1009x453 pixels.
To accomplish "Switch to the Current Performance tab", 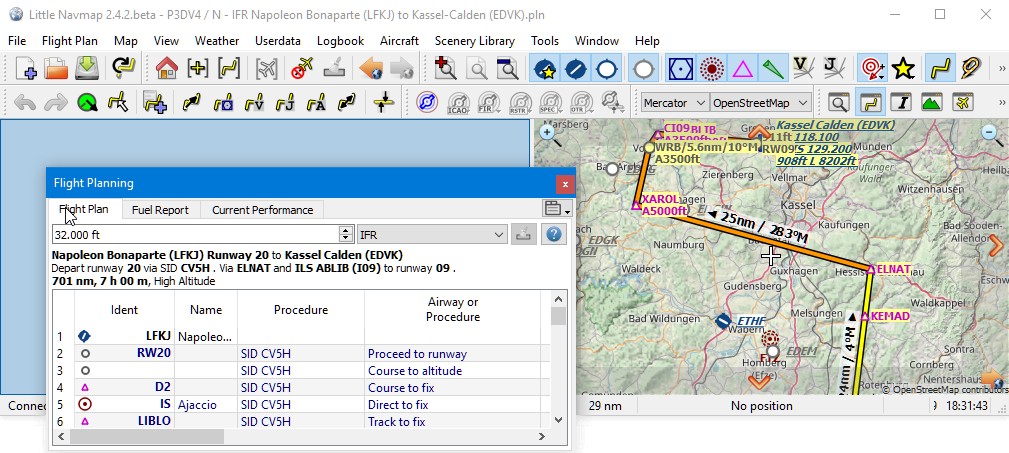I will pyautogui.click(x=263, y=210).
